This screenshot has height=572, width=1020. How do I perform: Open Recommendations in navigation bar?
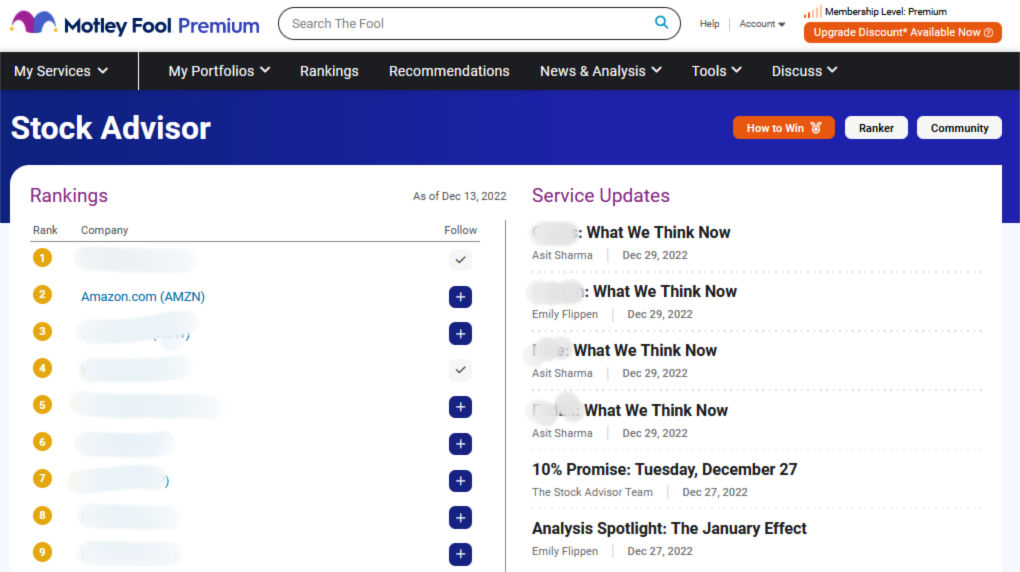[x=449, y=71]
